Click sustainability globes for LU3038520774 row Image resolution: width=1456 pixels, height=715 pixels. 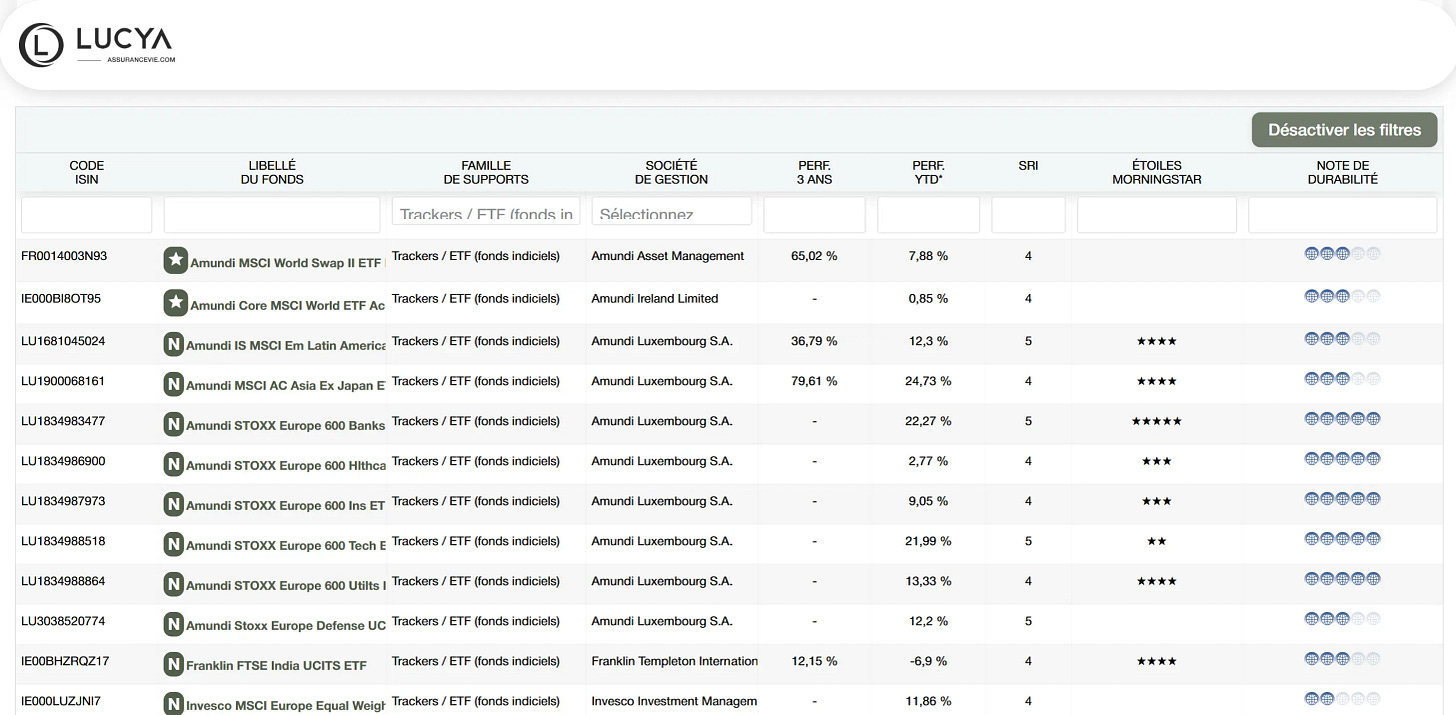tap(1342, 619)
